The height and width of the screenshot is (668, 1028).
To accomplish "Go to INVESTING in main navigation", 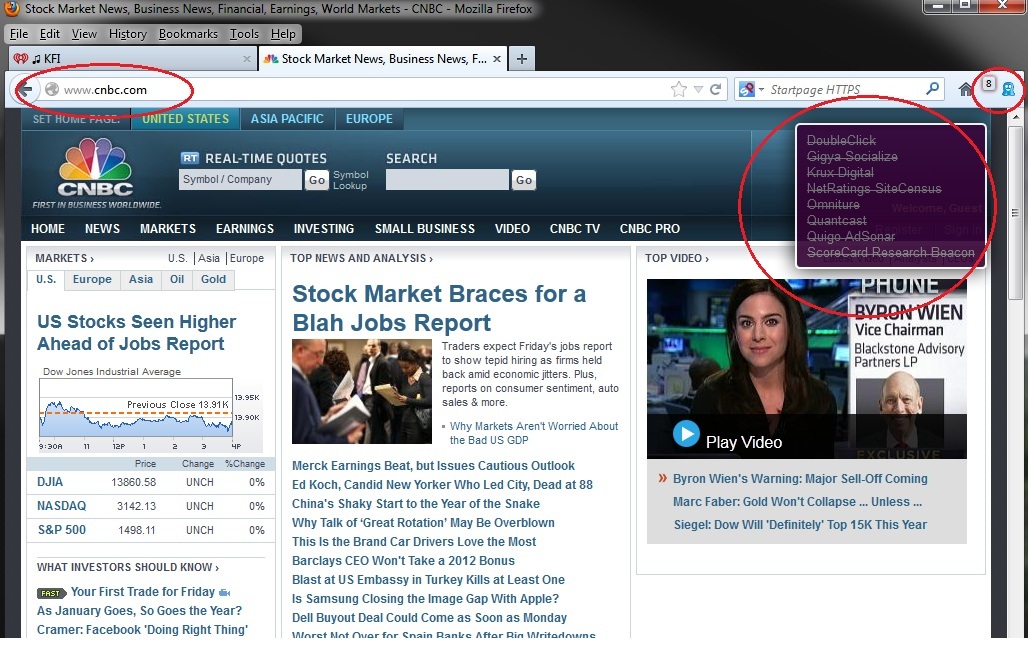I will pyautogui.click(x=324, y=229).
